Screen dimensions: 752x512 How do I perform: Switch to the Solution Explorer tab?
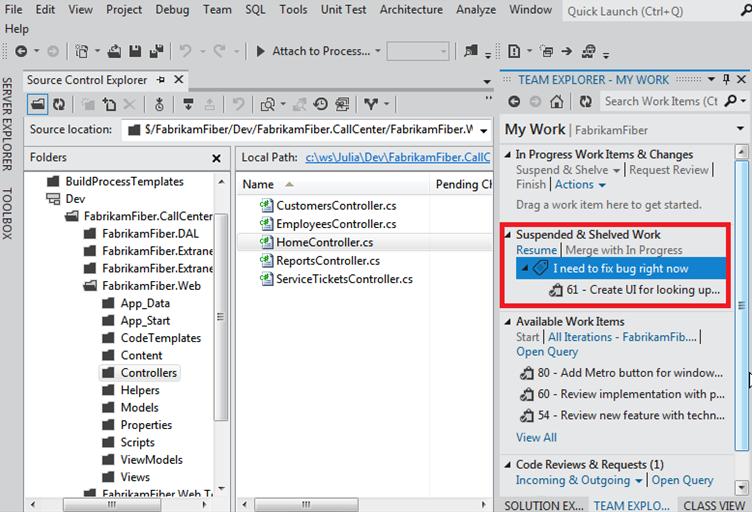pyautogui.click(x=544, y=505)
